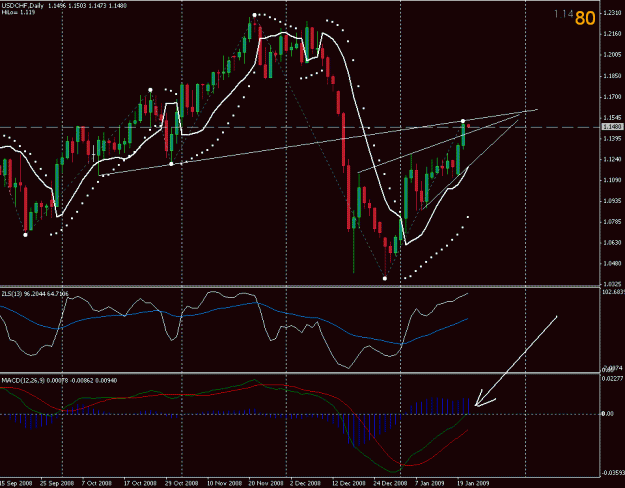Click the 15 Sep 2008 date label

pyautogui.click(x=14, y=483)
